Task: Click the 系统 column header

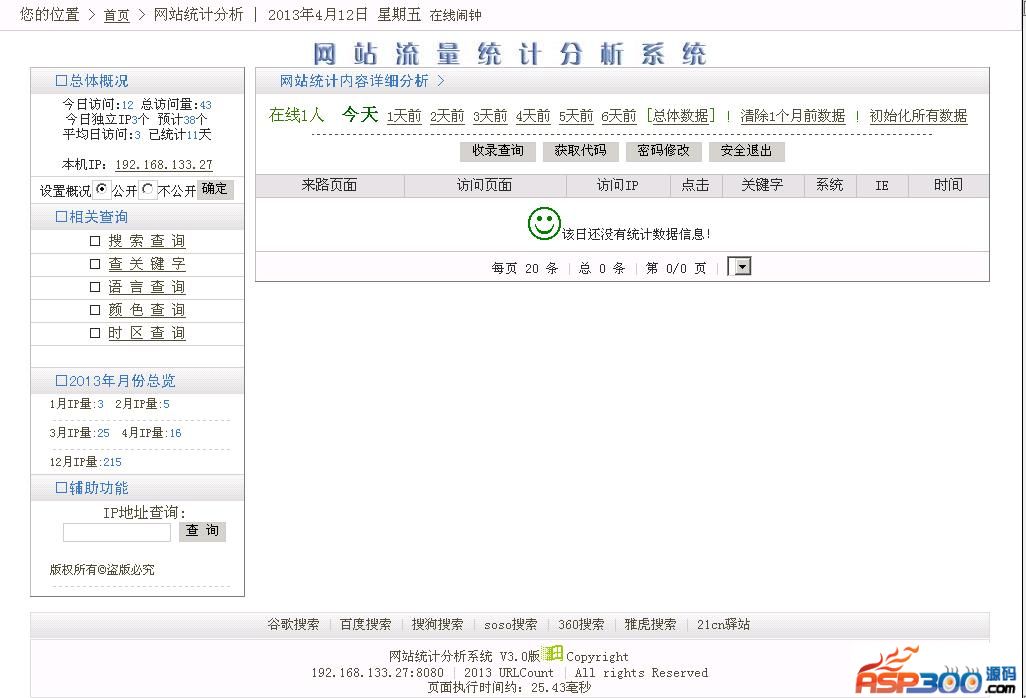Action: coord(830,186)
